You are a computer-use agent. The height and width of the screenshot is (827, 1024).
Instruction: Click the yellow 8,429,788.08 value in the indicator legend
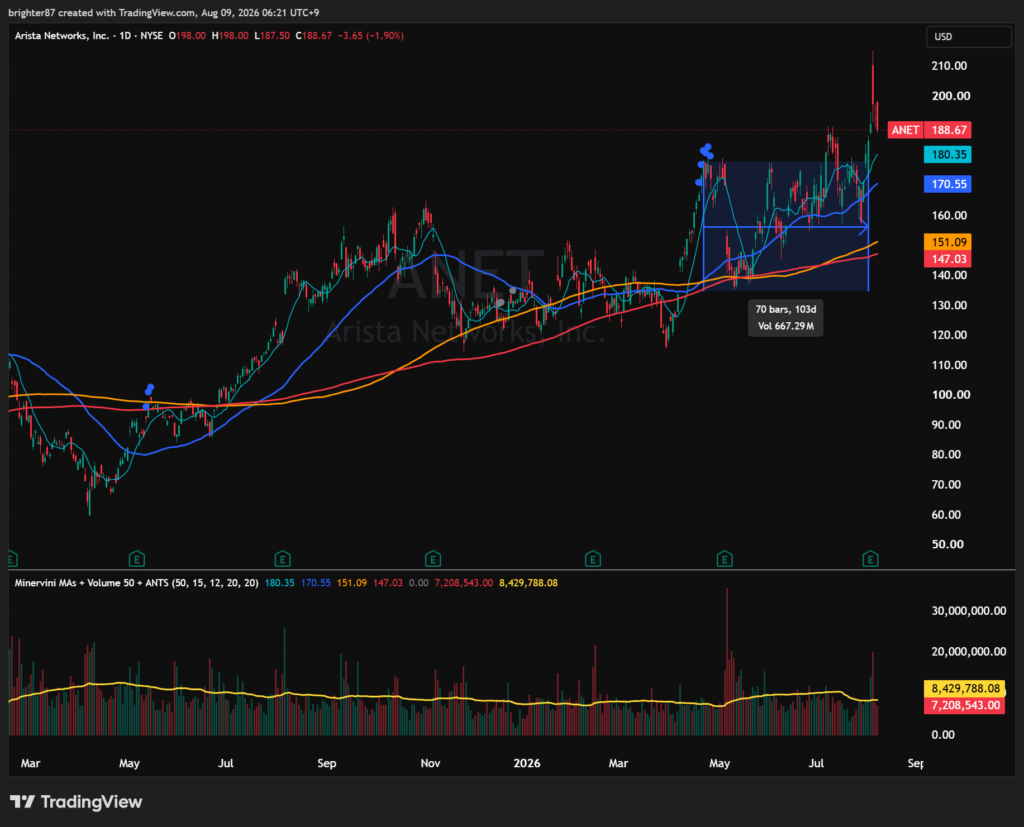coord(528,583)
